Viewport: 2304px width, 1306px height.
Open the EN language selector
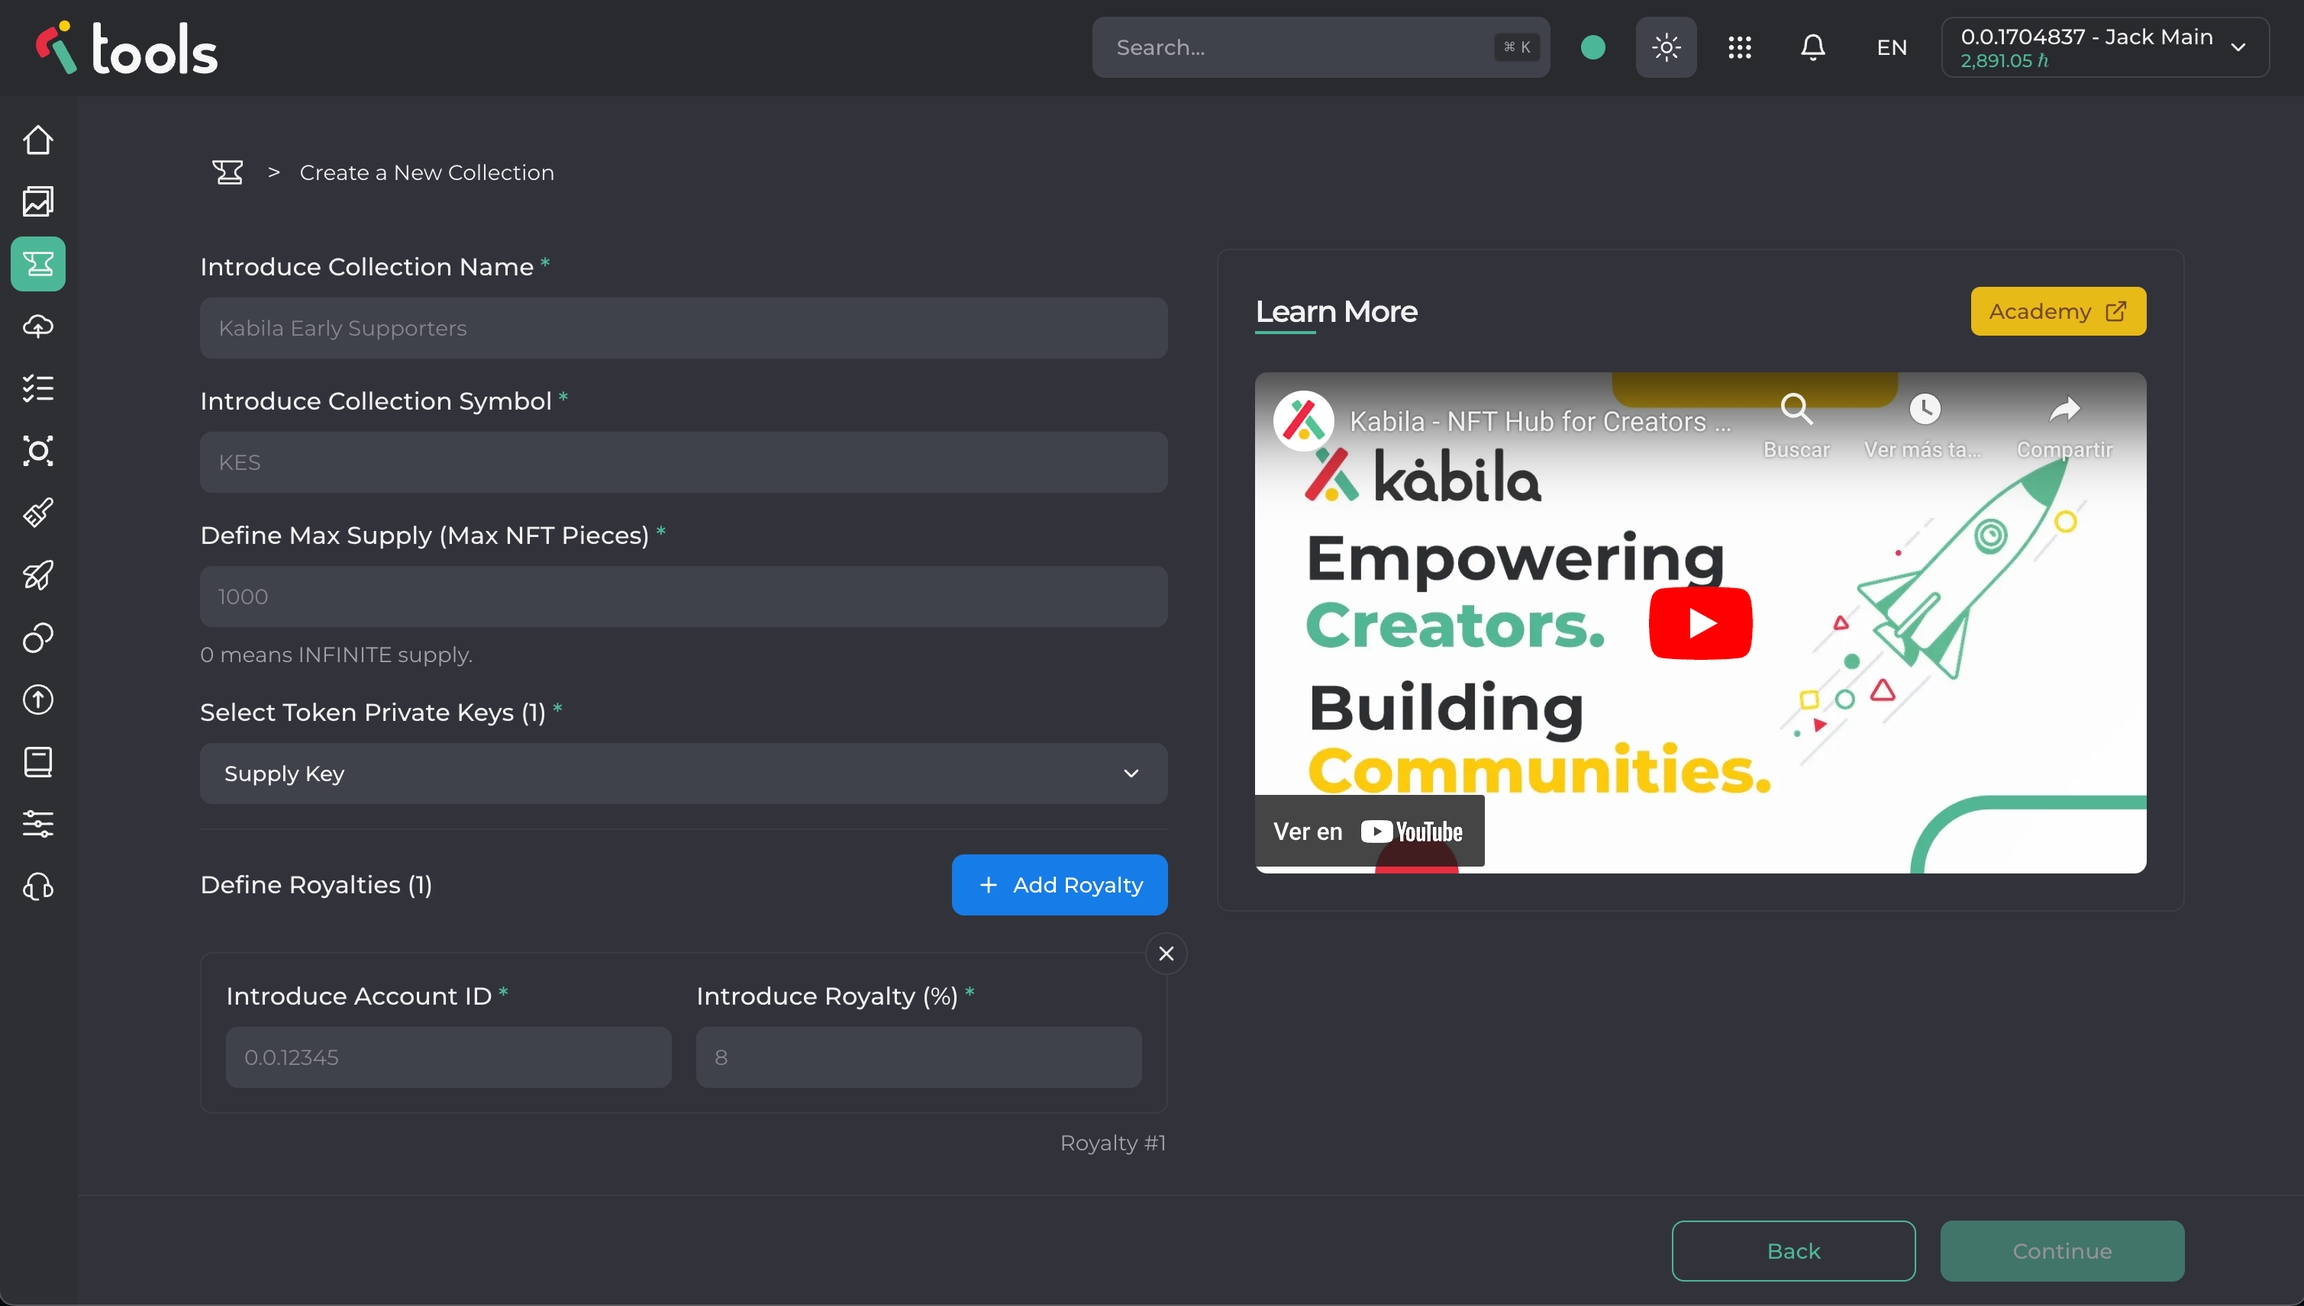1891,47
